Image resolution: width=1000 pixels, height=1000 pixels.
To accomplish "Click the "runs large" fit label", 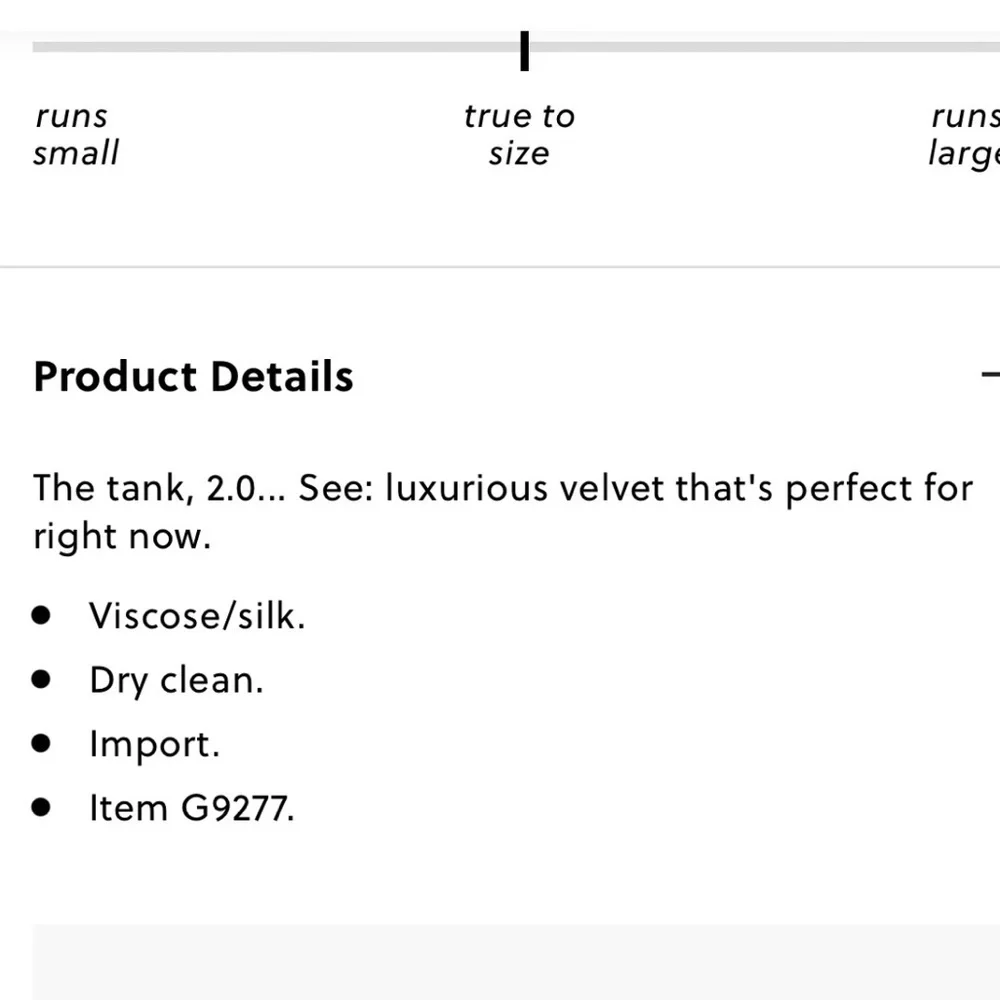I will pyautogui.click(x=964, y=135).
